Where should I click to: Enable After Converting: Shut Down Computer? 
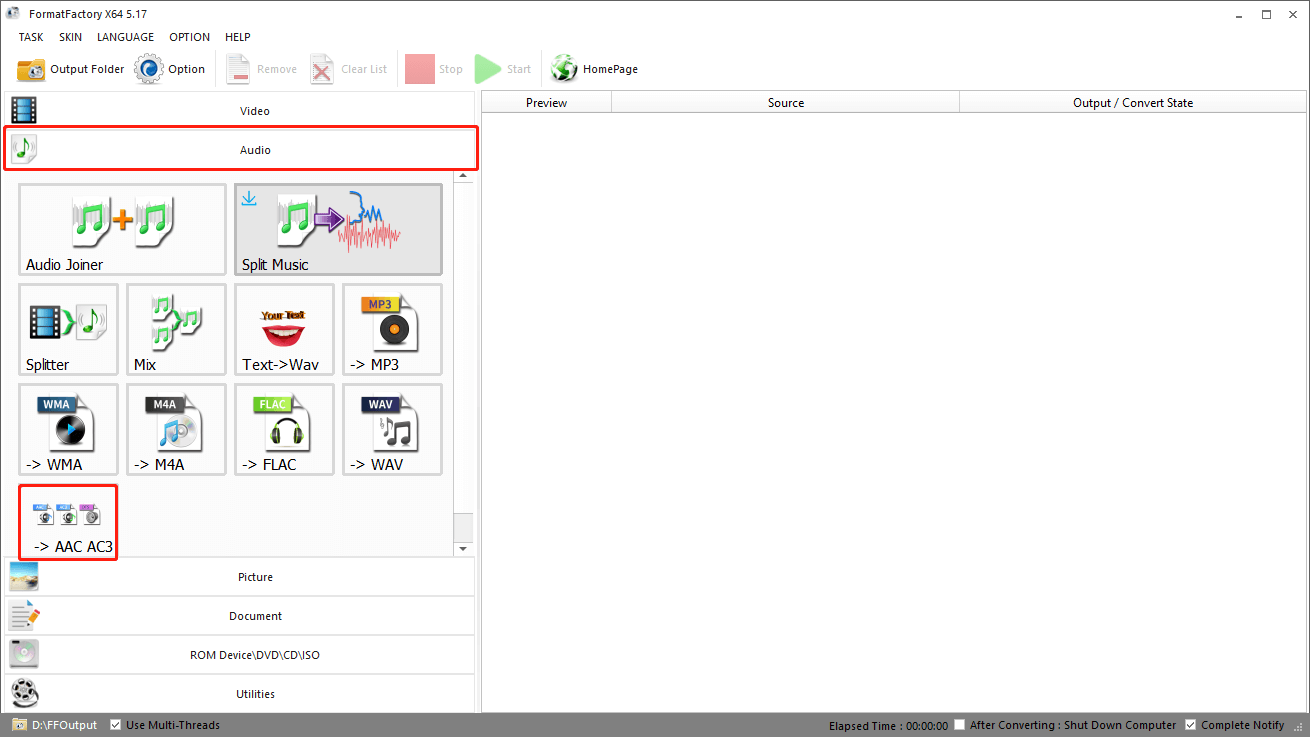pyautogui.click(x=960, y=725)
